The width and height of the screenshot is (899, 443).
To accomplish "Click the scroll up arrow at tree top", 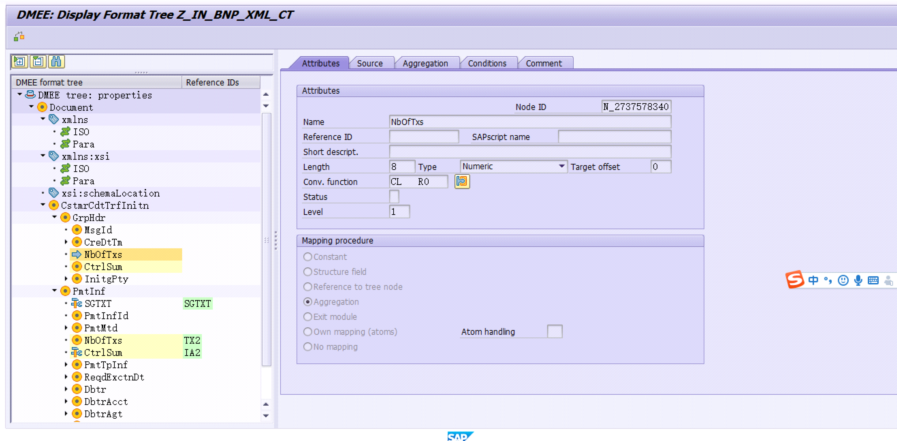I will [x=265, y=95].
